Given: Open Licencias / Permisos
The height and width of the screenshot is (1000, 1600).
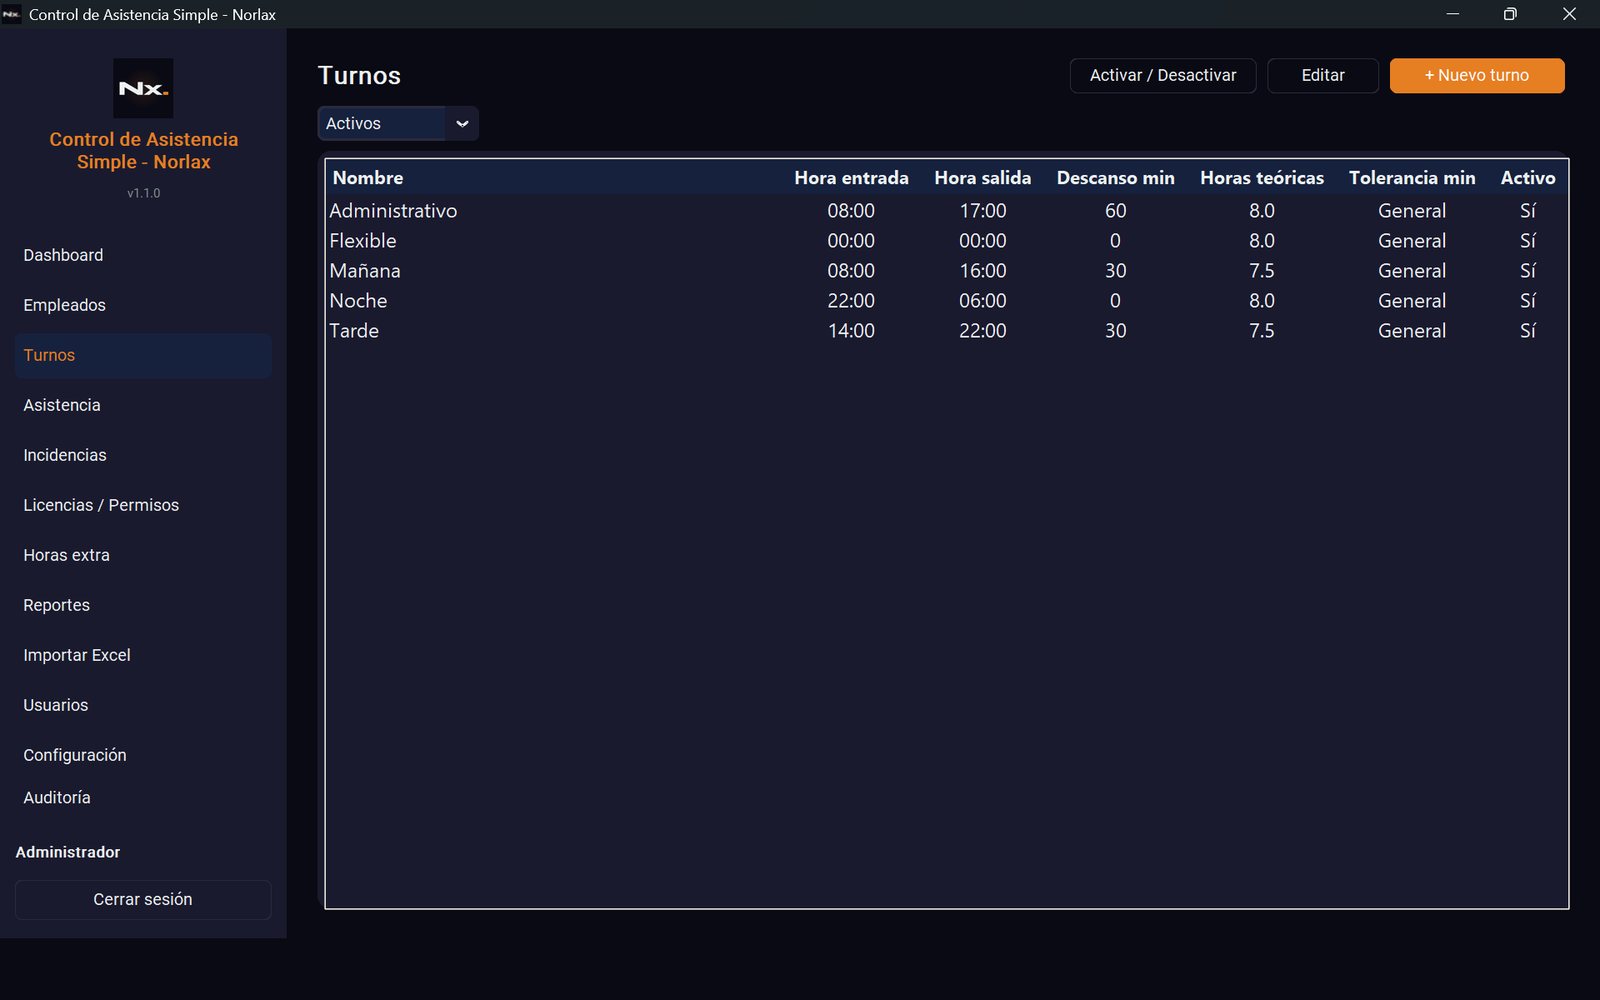Looking at the screenshot, I should [x=143, y=505].
